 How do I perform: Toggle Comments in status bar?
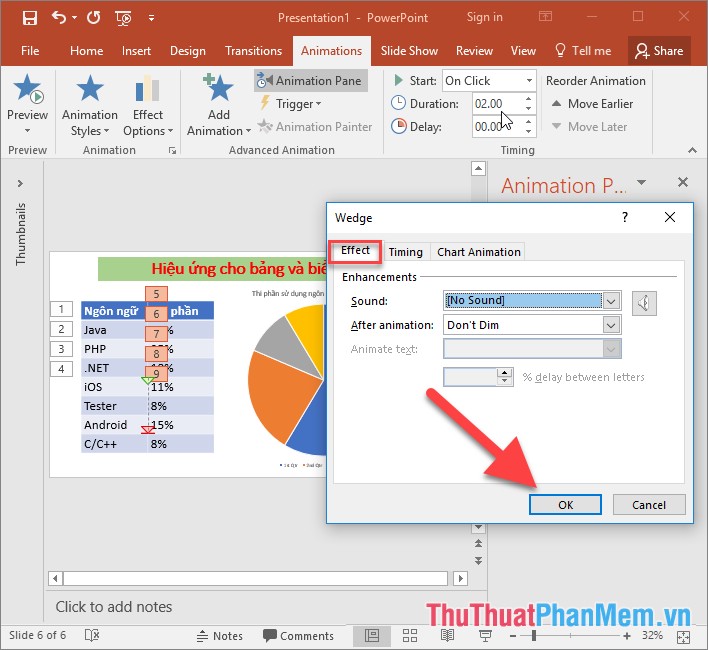pos(298,636)
